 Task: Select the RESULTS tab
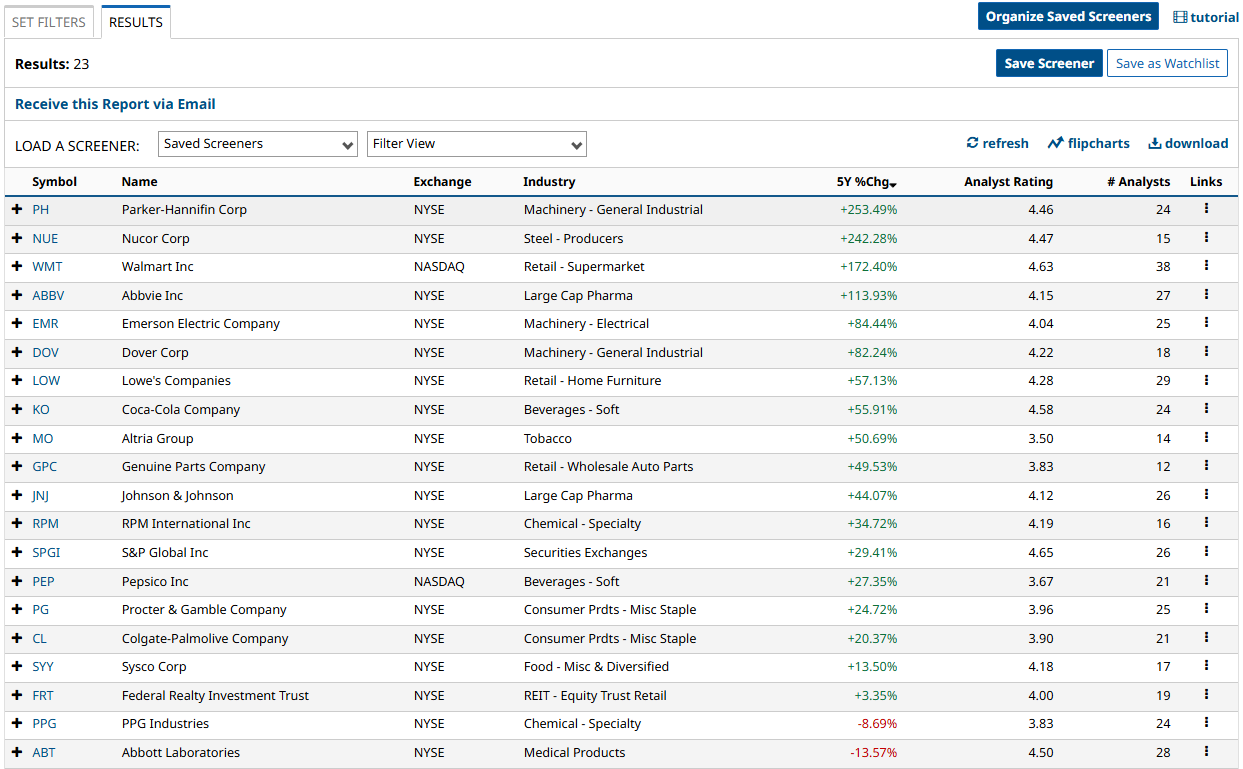pyautogui.click(x=136, y=22)
